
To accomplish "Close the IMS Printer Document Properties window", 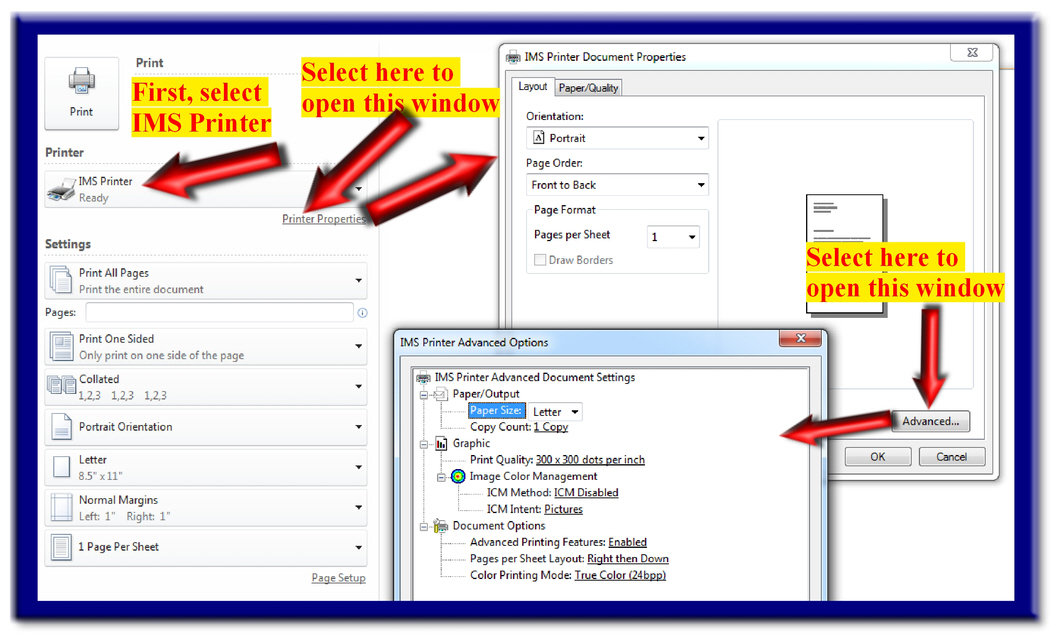I will tap(973, 52).
